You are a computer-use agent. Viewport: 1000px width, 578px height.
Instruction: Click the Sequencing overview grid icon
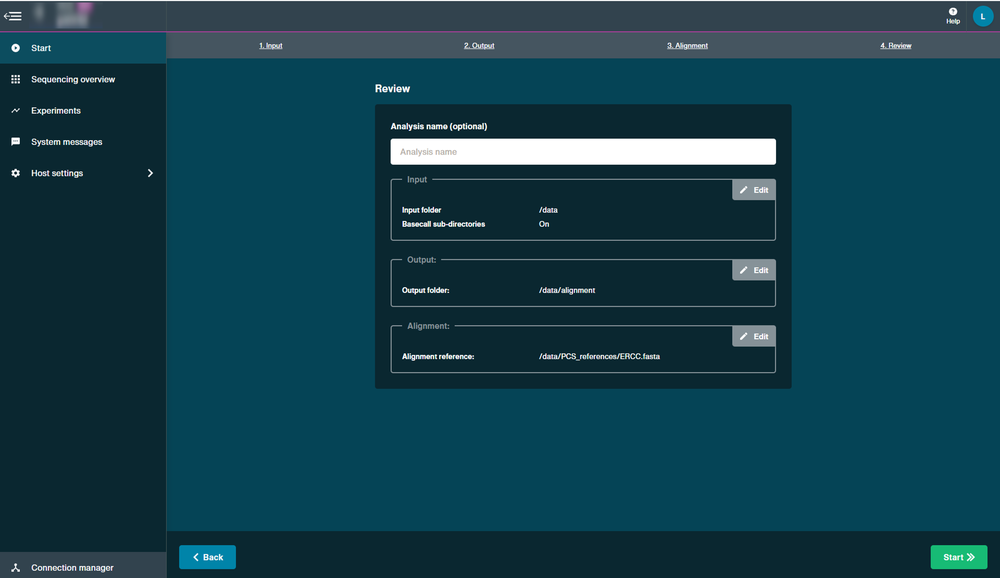pyautogui.click(x=15, y=79)
